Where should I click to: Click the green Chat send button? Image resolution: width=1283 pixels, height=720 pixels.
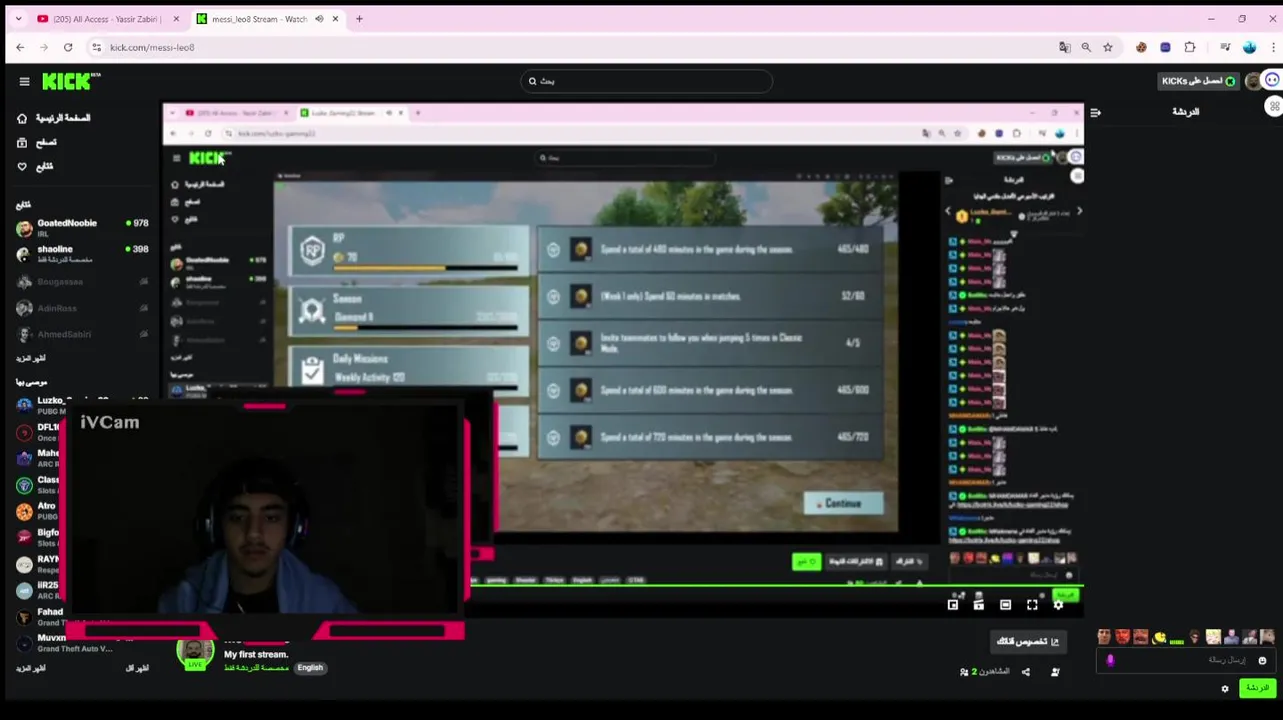1256,688
